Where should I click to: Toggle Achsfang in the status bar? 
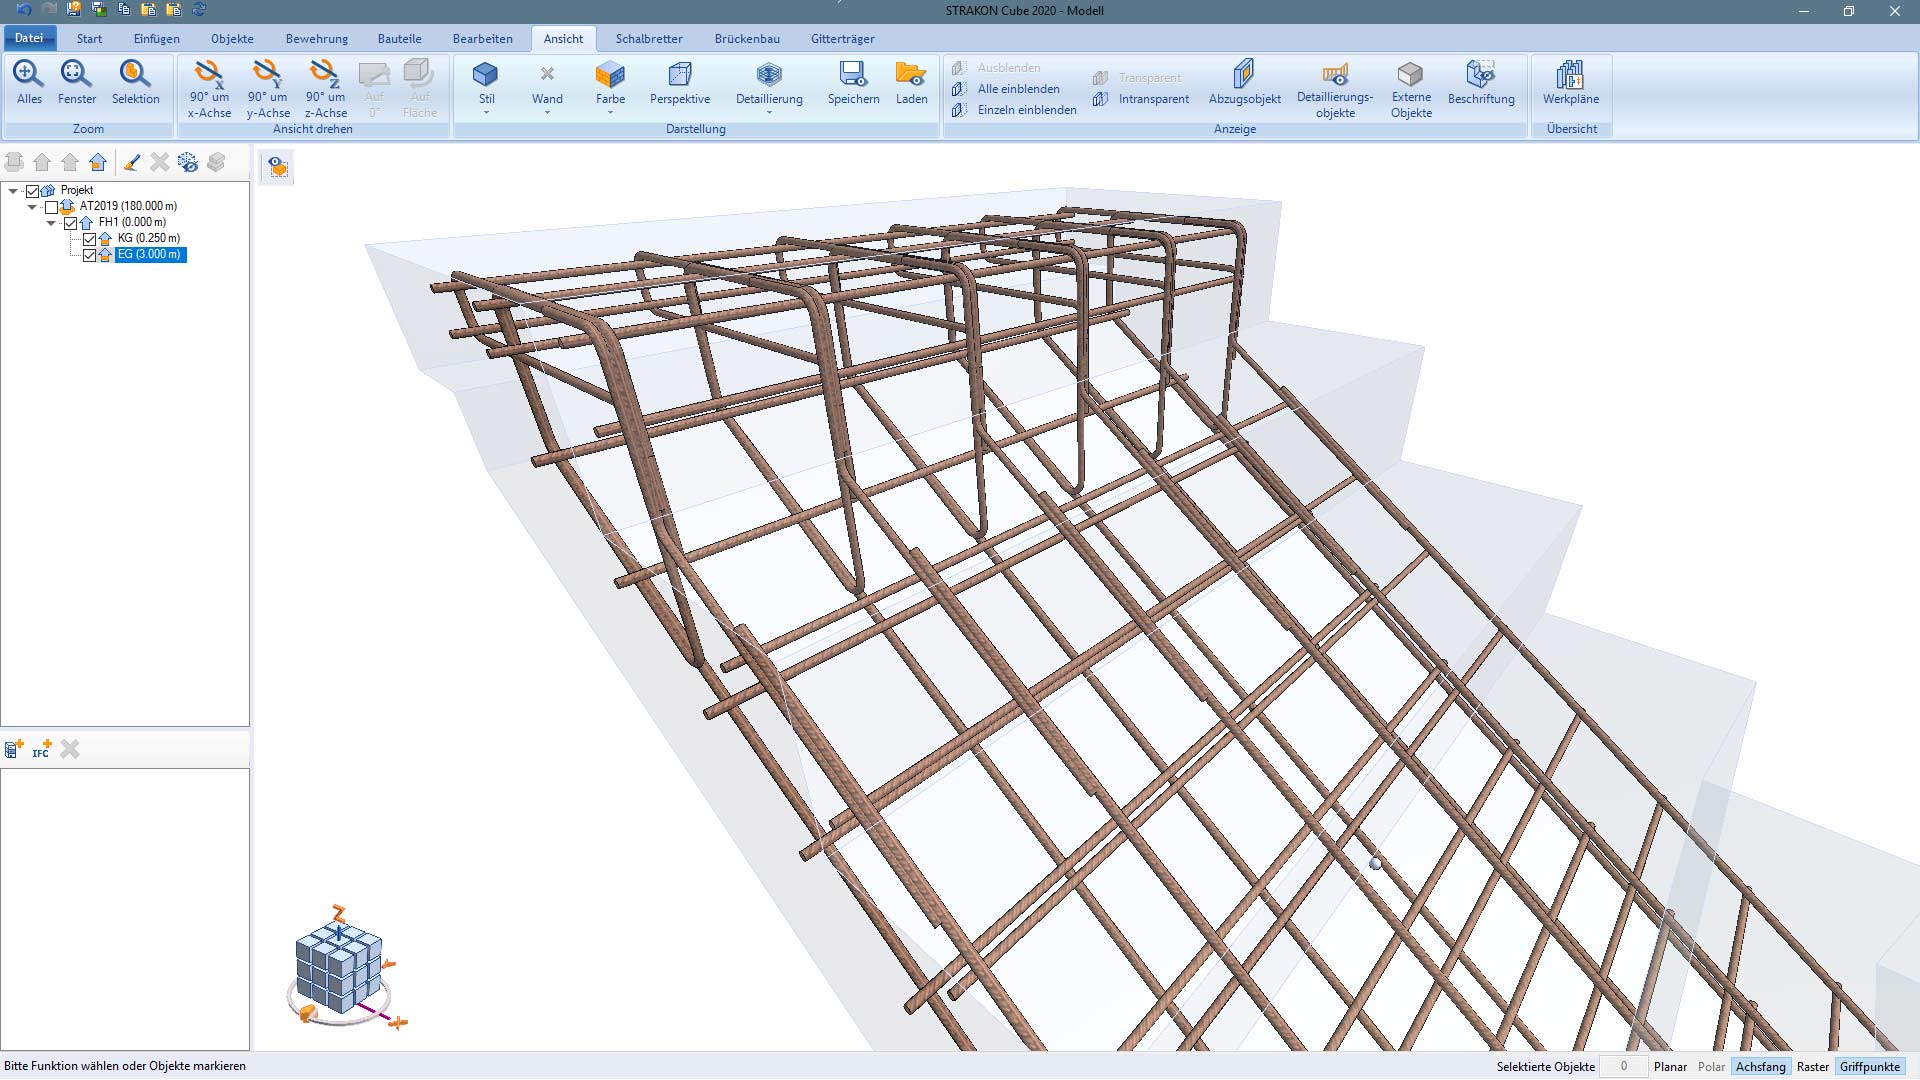1760,1067
